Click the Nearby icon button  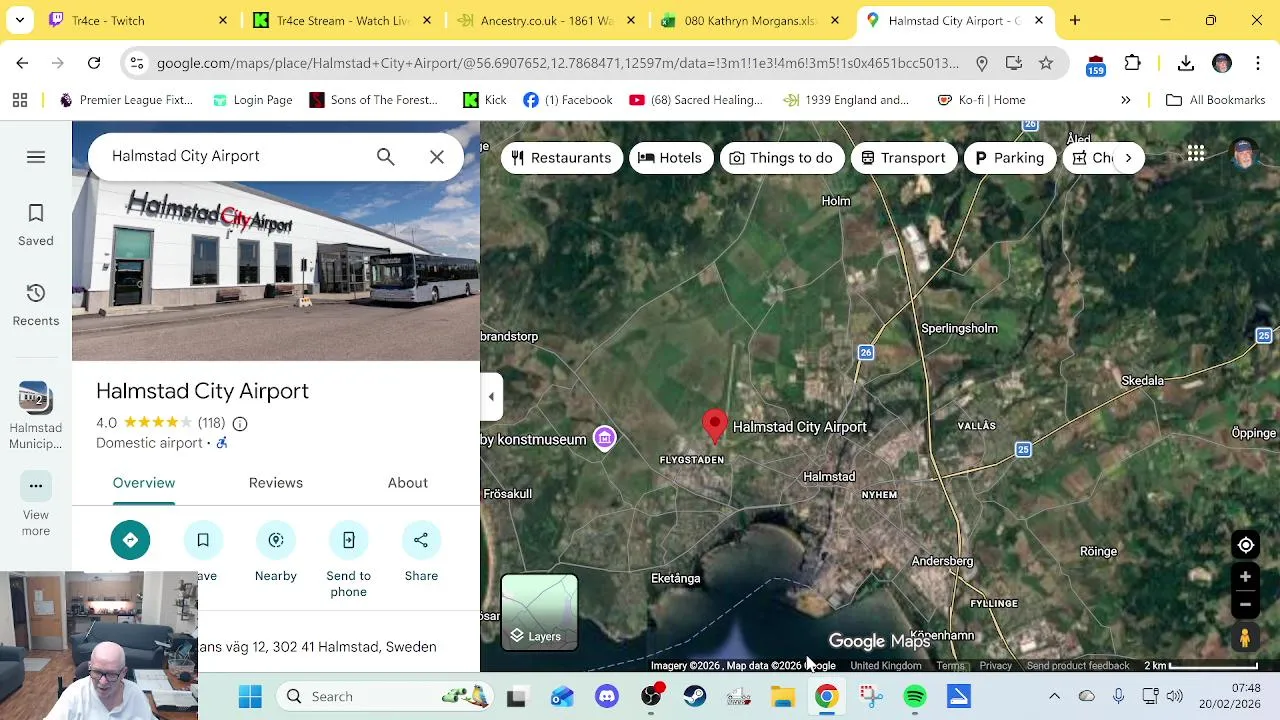[x=276, y=540]
